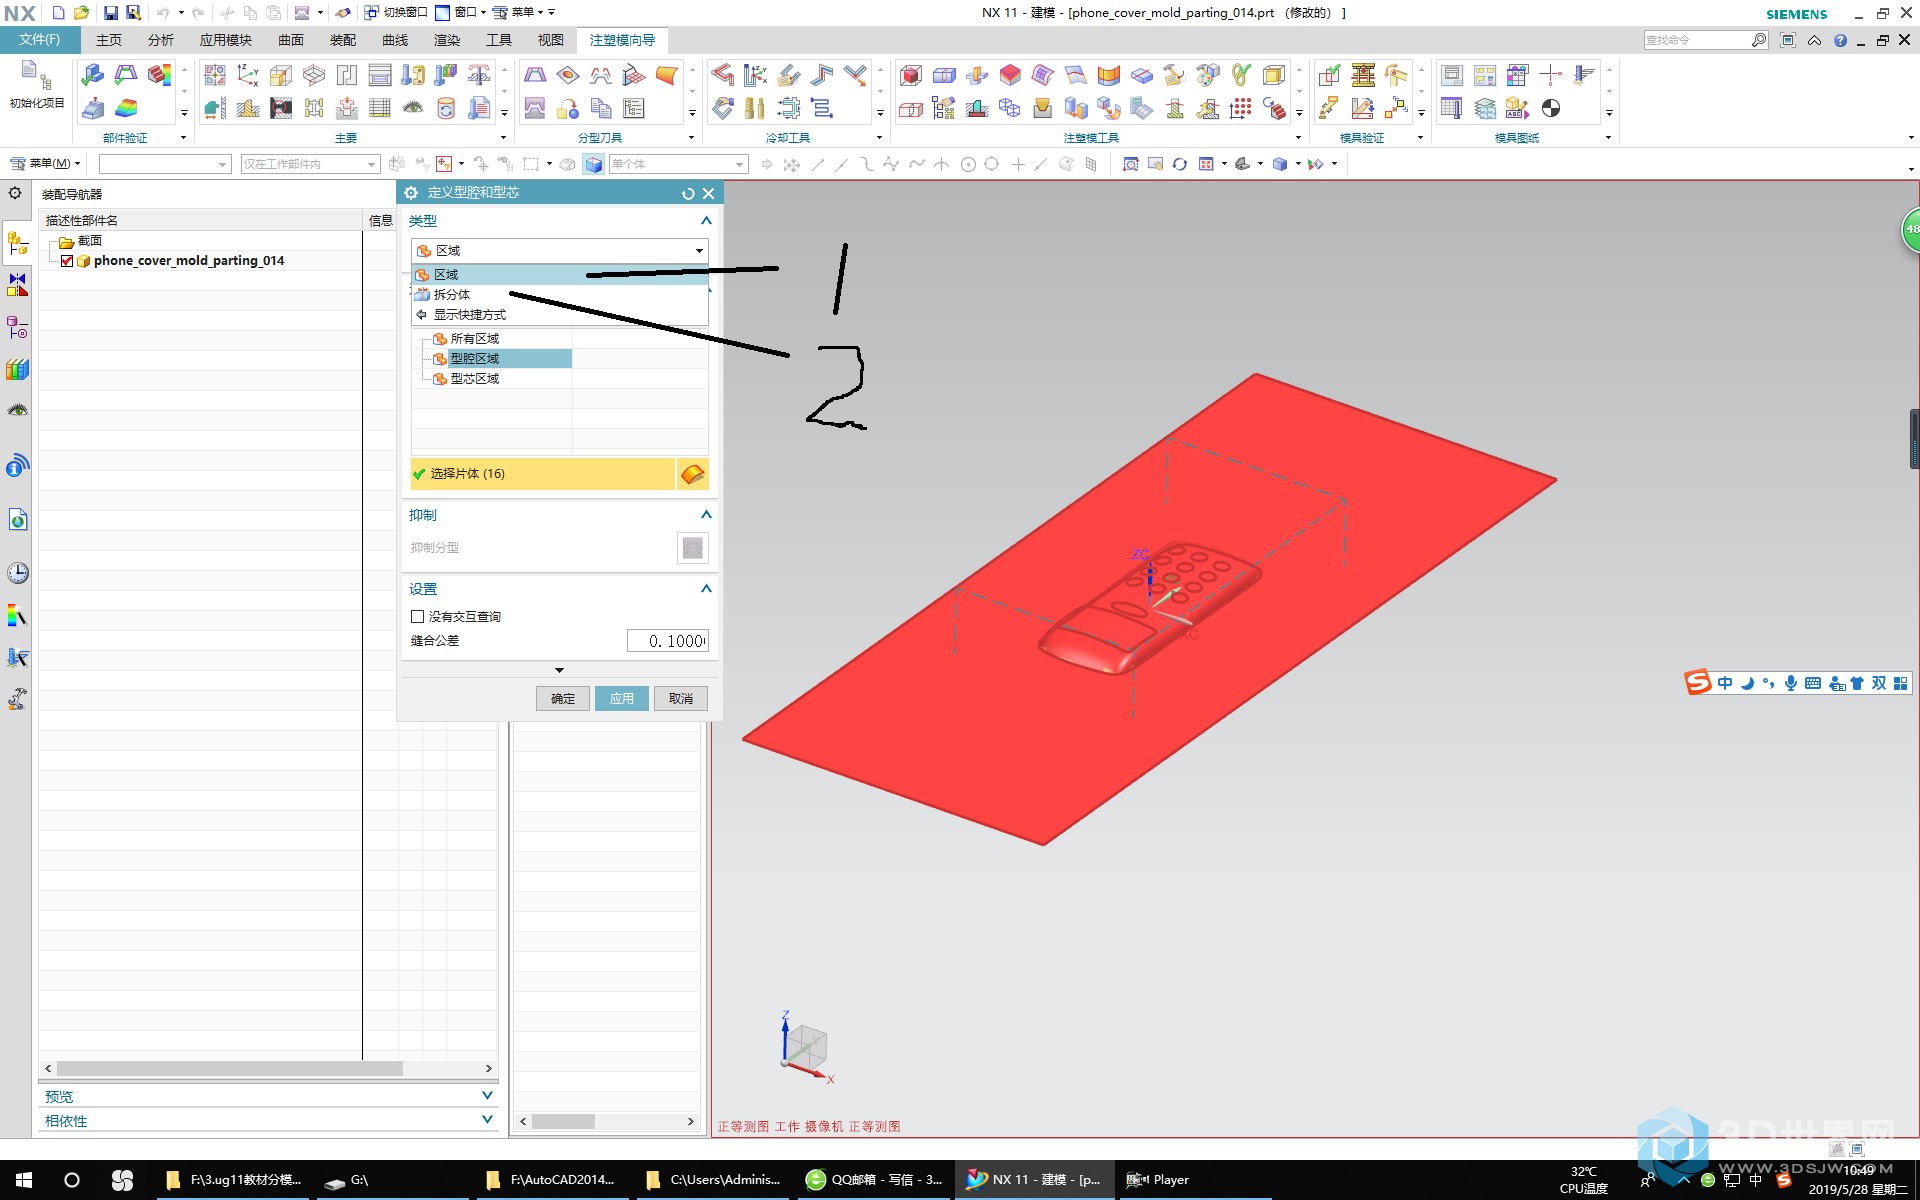Click 确定 button to confirm
The width and height of the screenshot is (1920, 1200).
click(564, 698)
